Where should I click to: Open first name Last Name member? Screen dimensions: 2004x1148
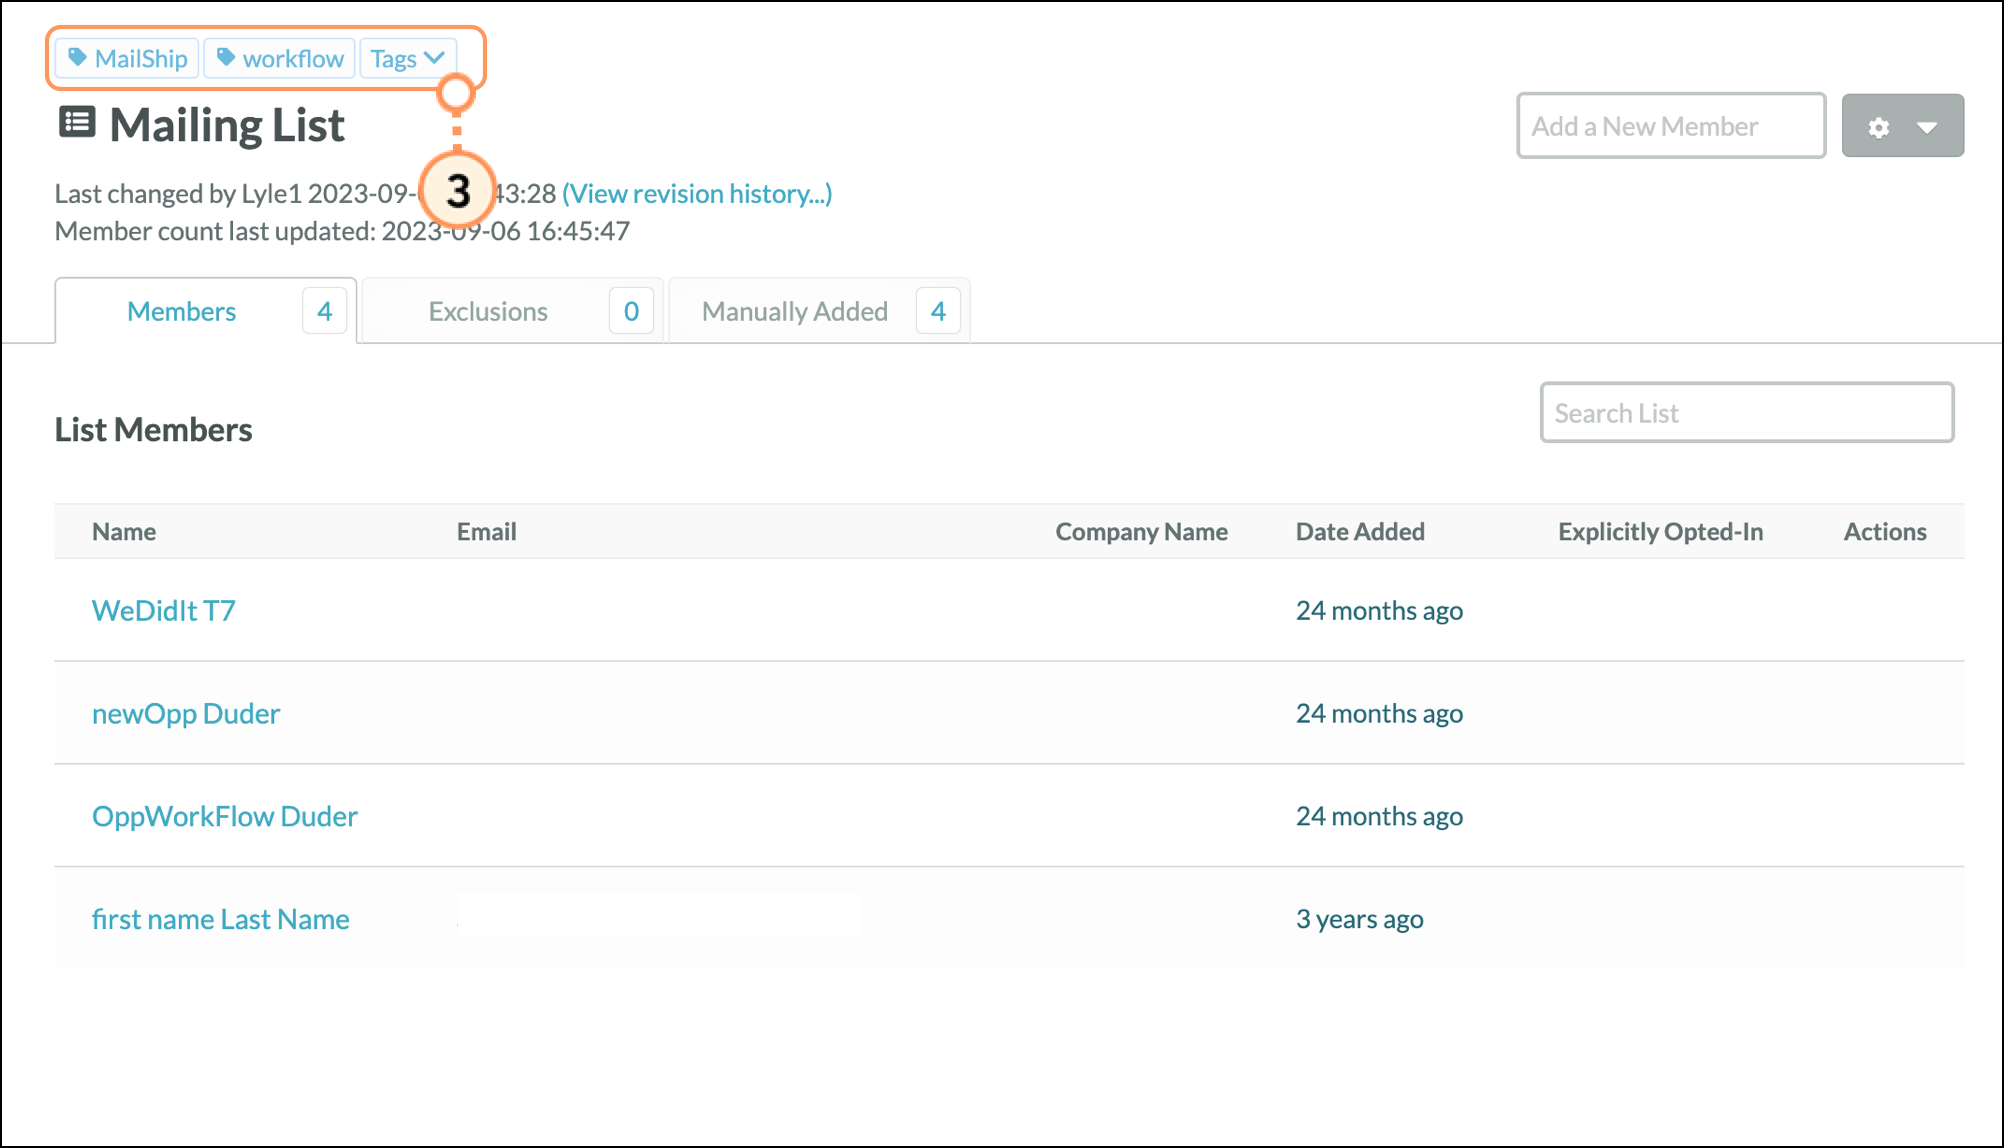tap(220, 919)
